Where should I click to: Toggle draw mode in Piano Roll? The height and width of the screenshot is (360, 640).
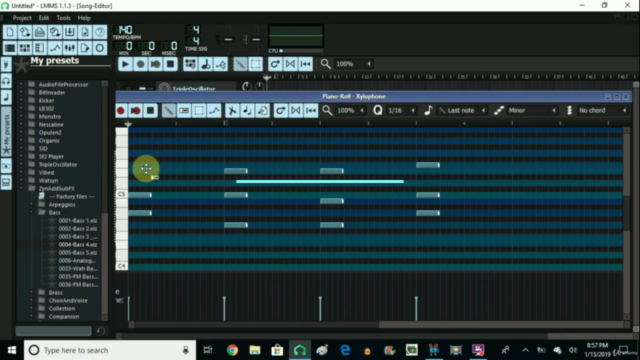click(x=169, y=111)
